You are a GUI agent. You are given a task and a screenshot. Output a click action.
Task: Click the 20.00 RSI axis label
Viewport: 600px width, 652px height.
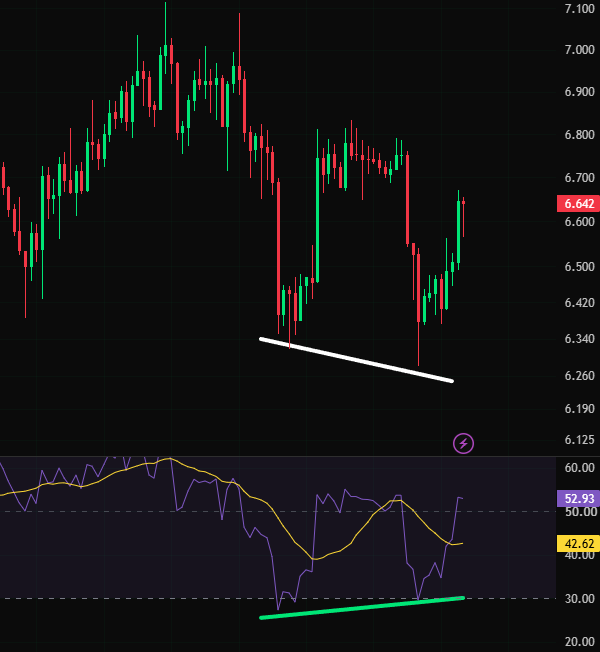(580, 642)
